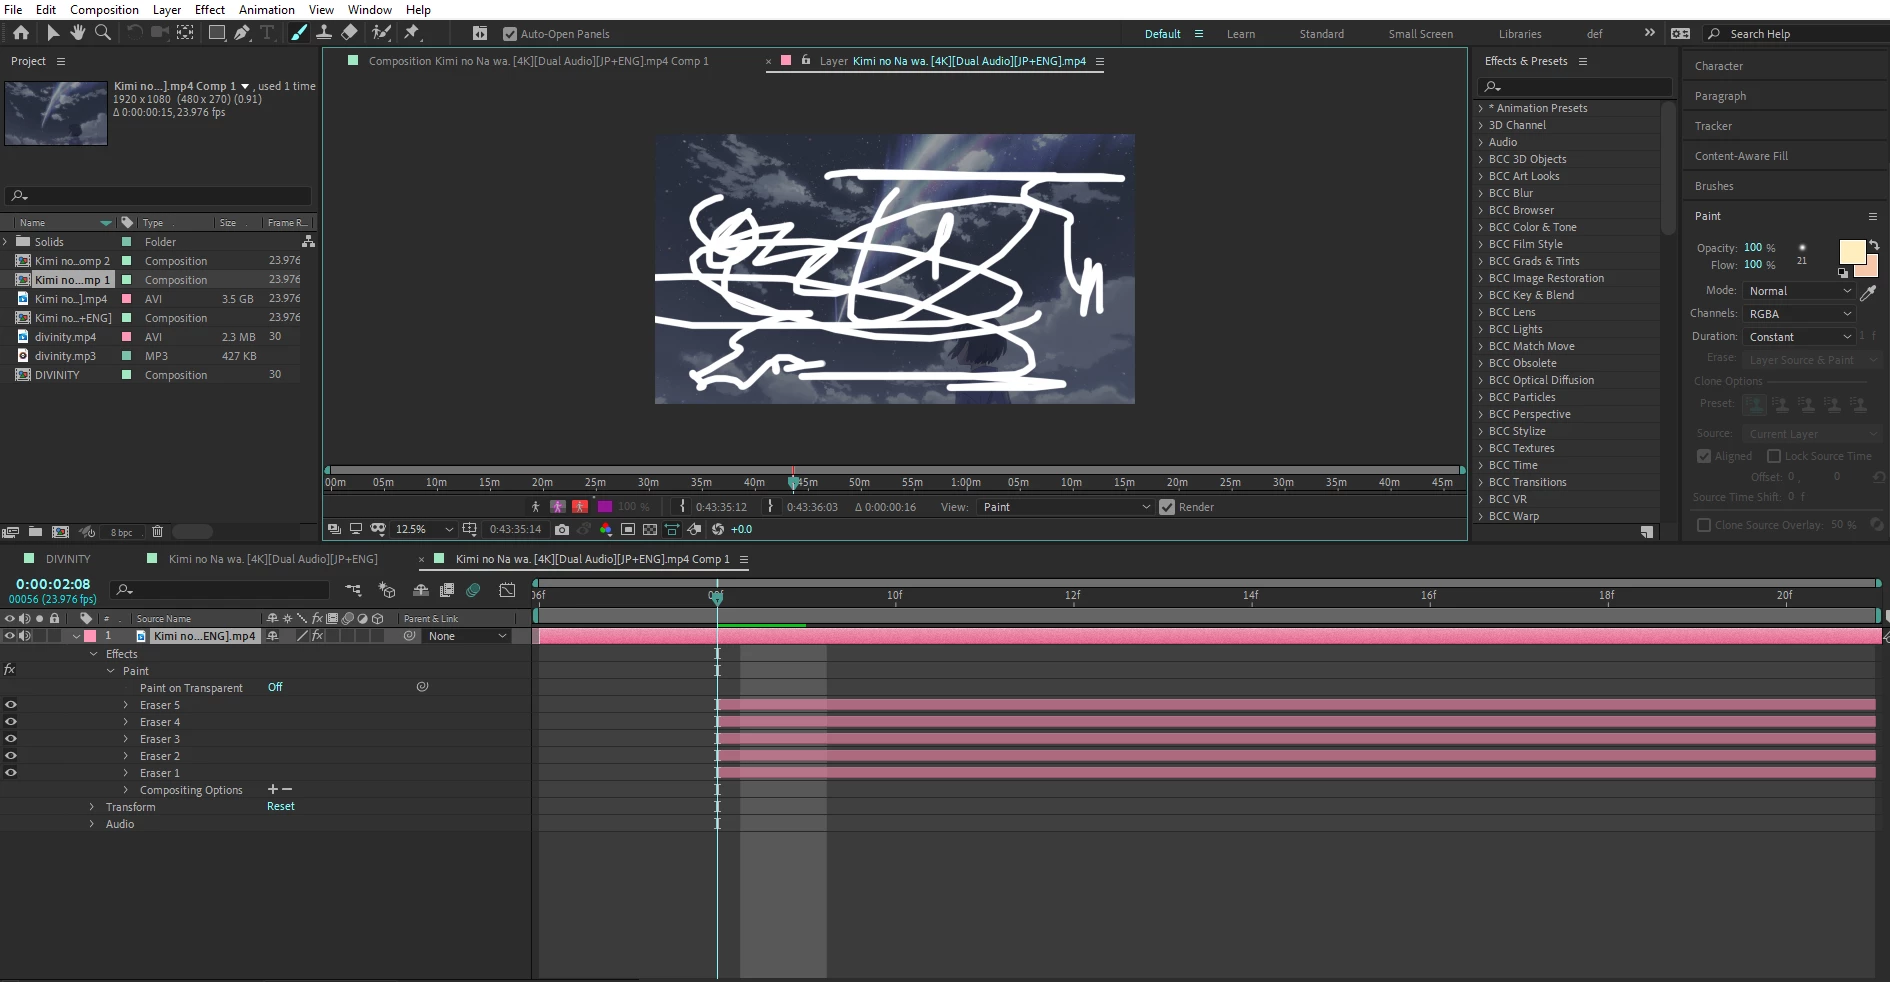Image resolution: width=1890 pixels, height=982 pixels.
Task: Hide Eraser 3 with its eye toggle
Action: tap(11, 739)
